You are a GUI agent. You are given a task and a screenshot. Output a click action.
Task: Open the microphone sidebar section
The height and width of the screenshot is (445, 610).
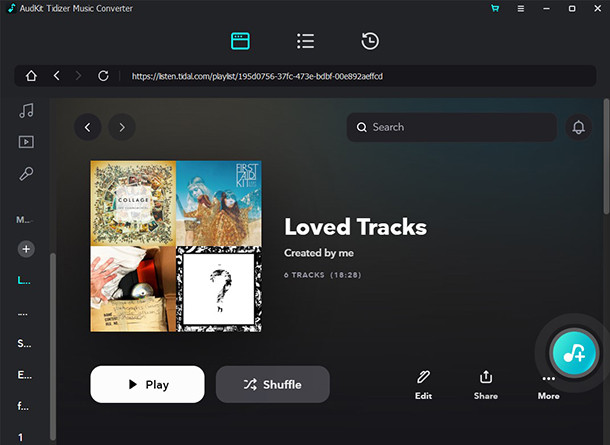[x=26, y=174]
